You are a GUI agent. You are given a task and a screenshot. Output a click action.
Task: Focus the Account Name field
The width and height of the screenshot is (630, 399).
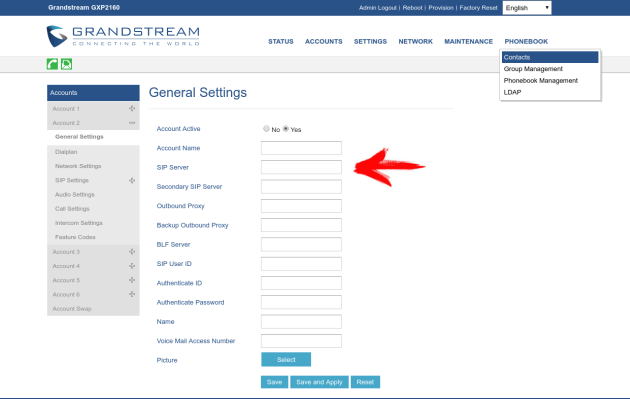[301, 148]
